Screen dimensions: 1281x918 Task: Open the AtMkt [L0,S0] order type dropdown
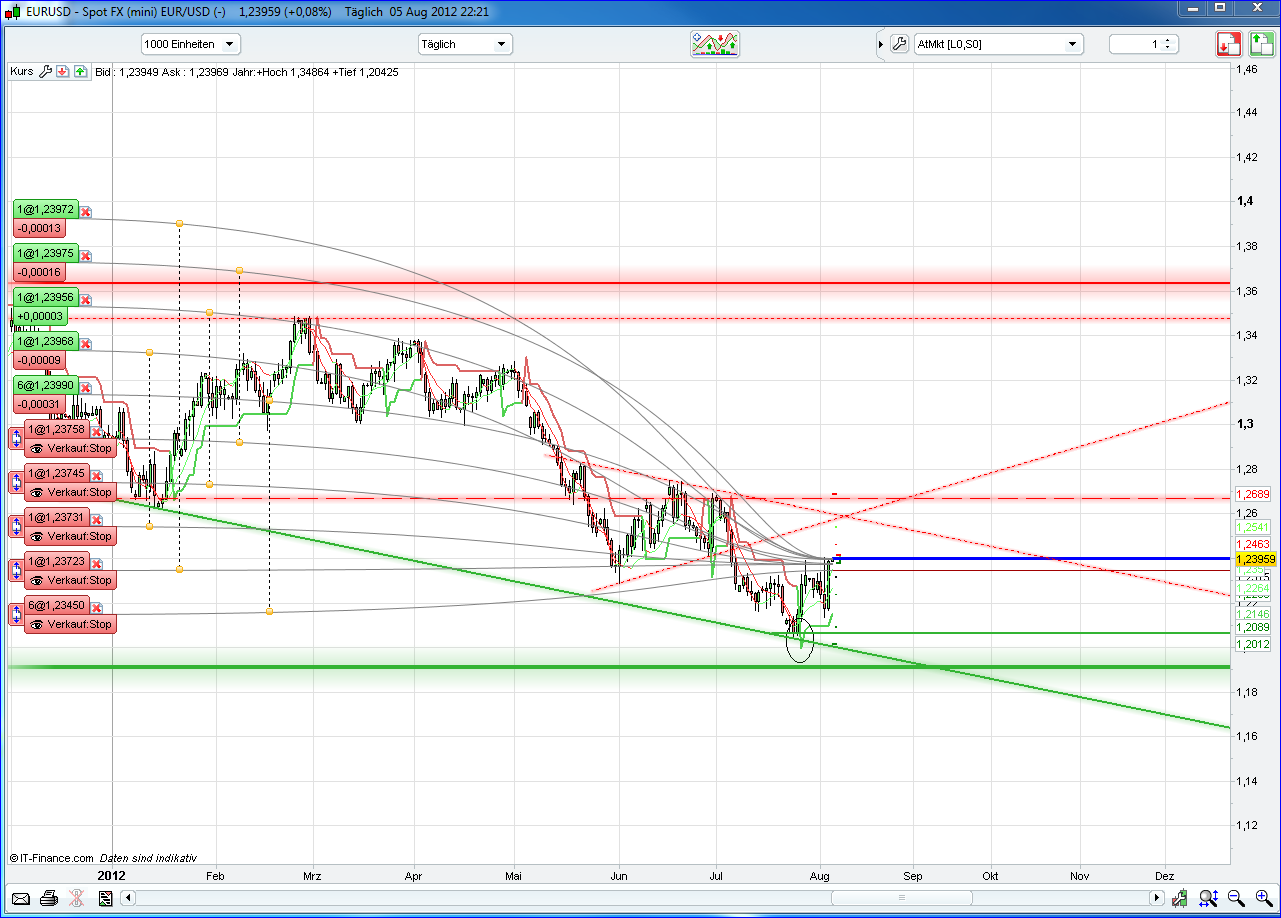(x=998, y=44)
